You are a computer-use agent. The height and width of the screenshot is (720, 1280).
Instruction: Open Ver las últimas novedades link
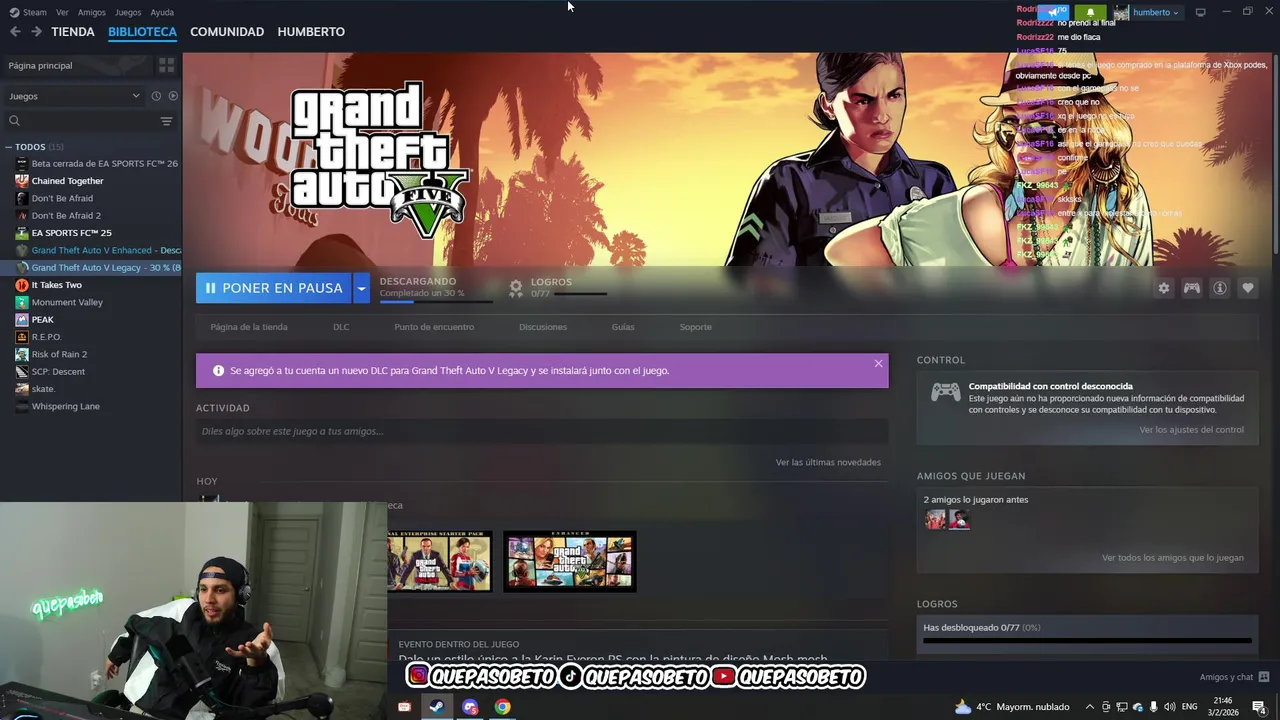coord(828,462)
